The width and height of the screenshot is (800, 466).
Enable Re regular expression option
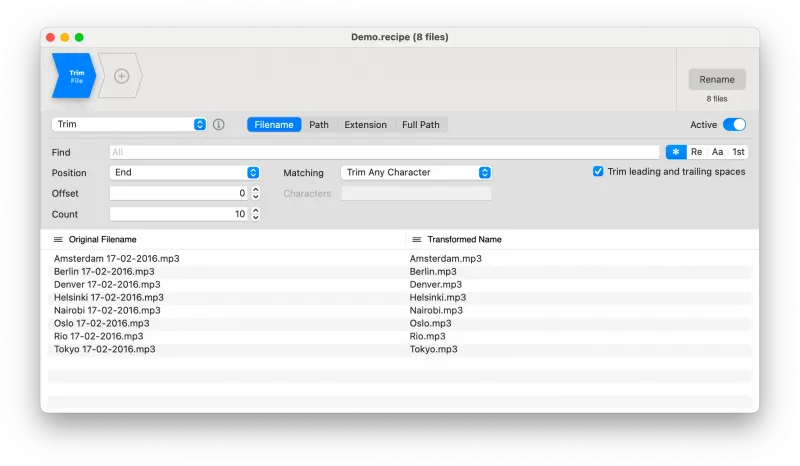pyautogui.click(x=696, y=152)
